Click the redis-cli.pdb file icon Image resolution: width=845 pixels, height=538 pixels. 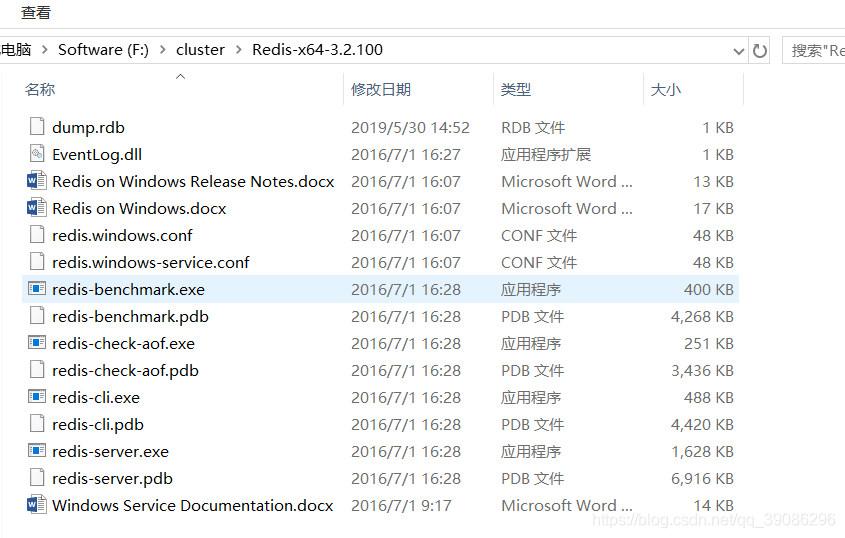(x=37, y=423)
